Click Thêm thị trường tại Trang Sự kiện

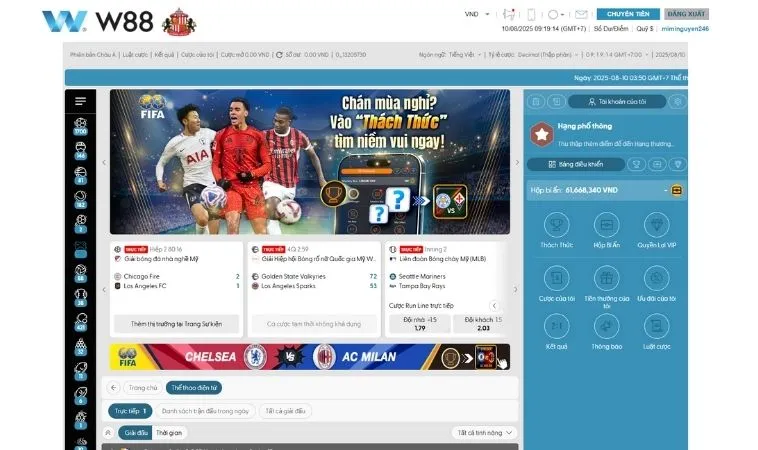[x=176, y=324]
